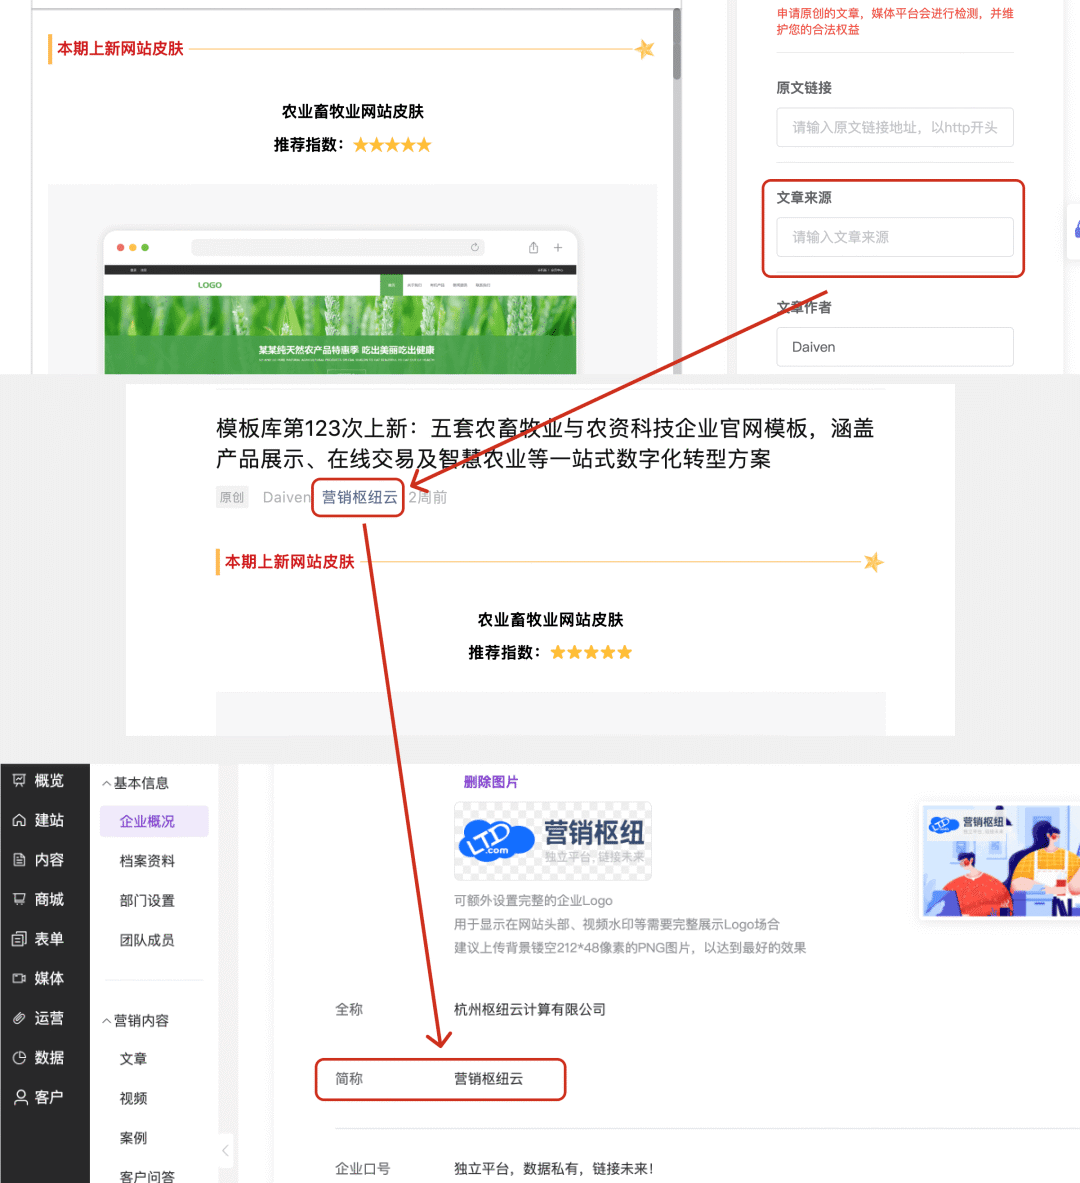Open the 媒体 video icon in sidebar
The height and width of the screenshot is (1183, 1080).
[x=20, y=978]
